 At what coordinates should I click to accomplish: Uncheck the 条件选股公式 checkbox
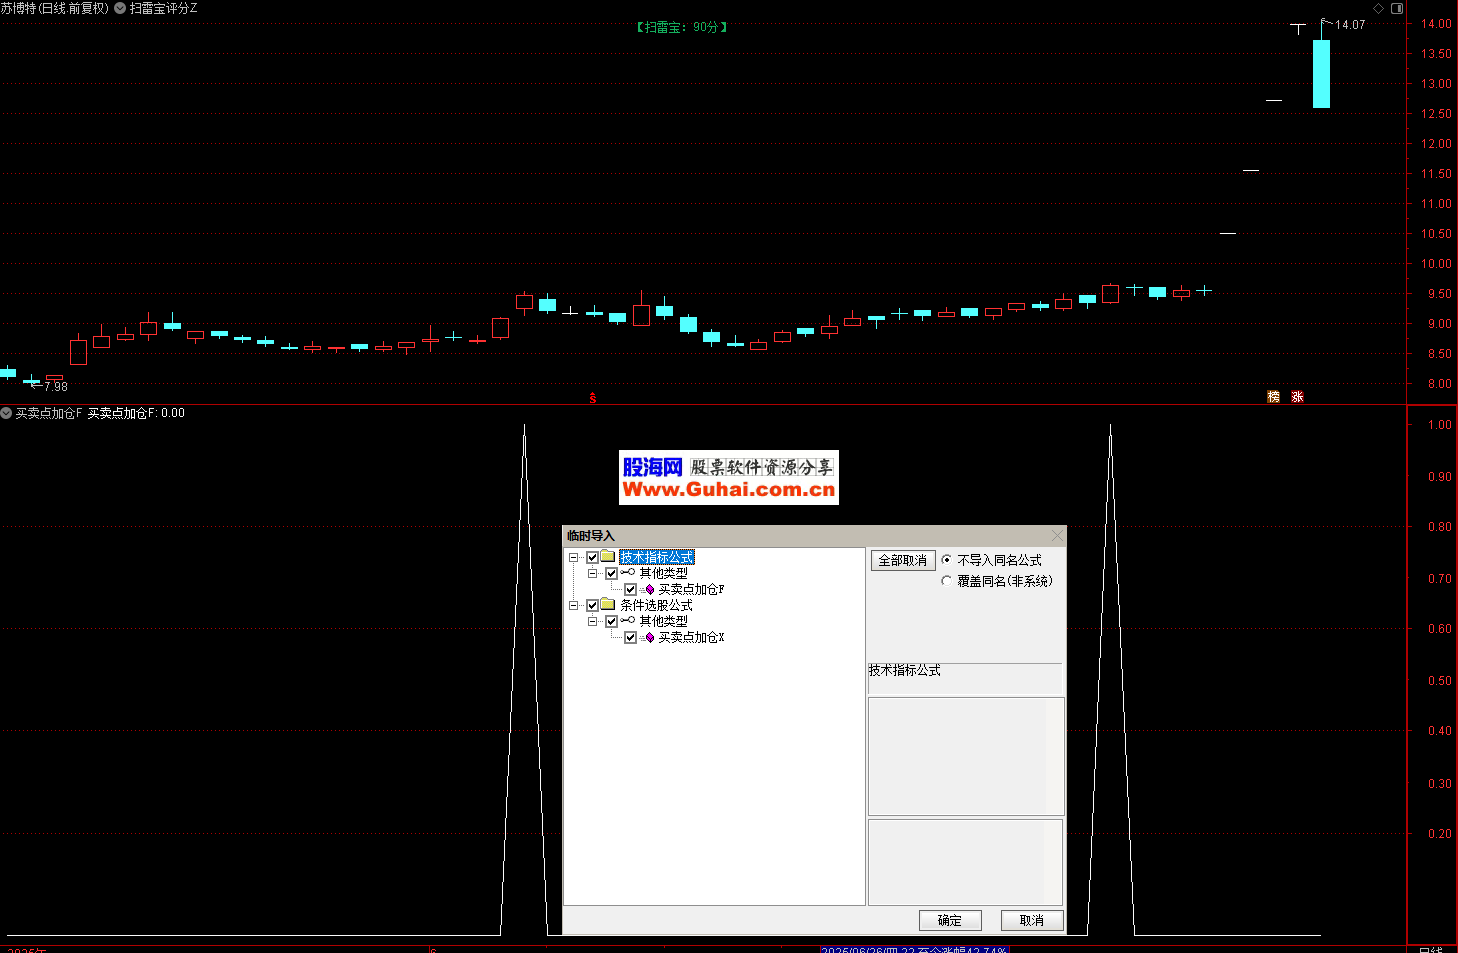coord(592,605)
